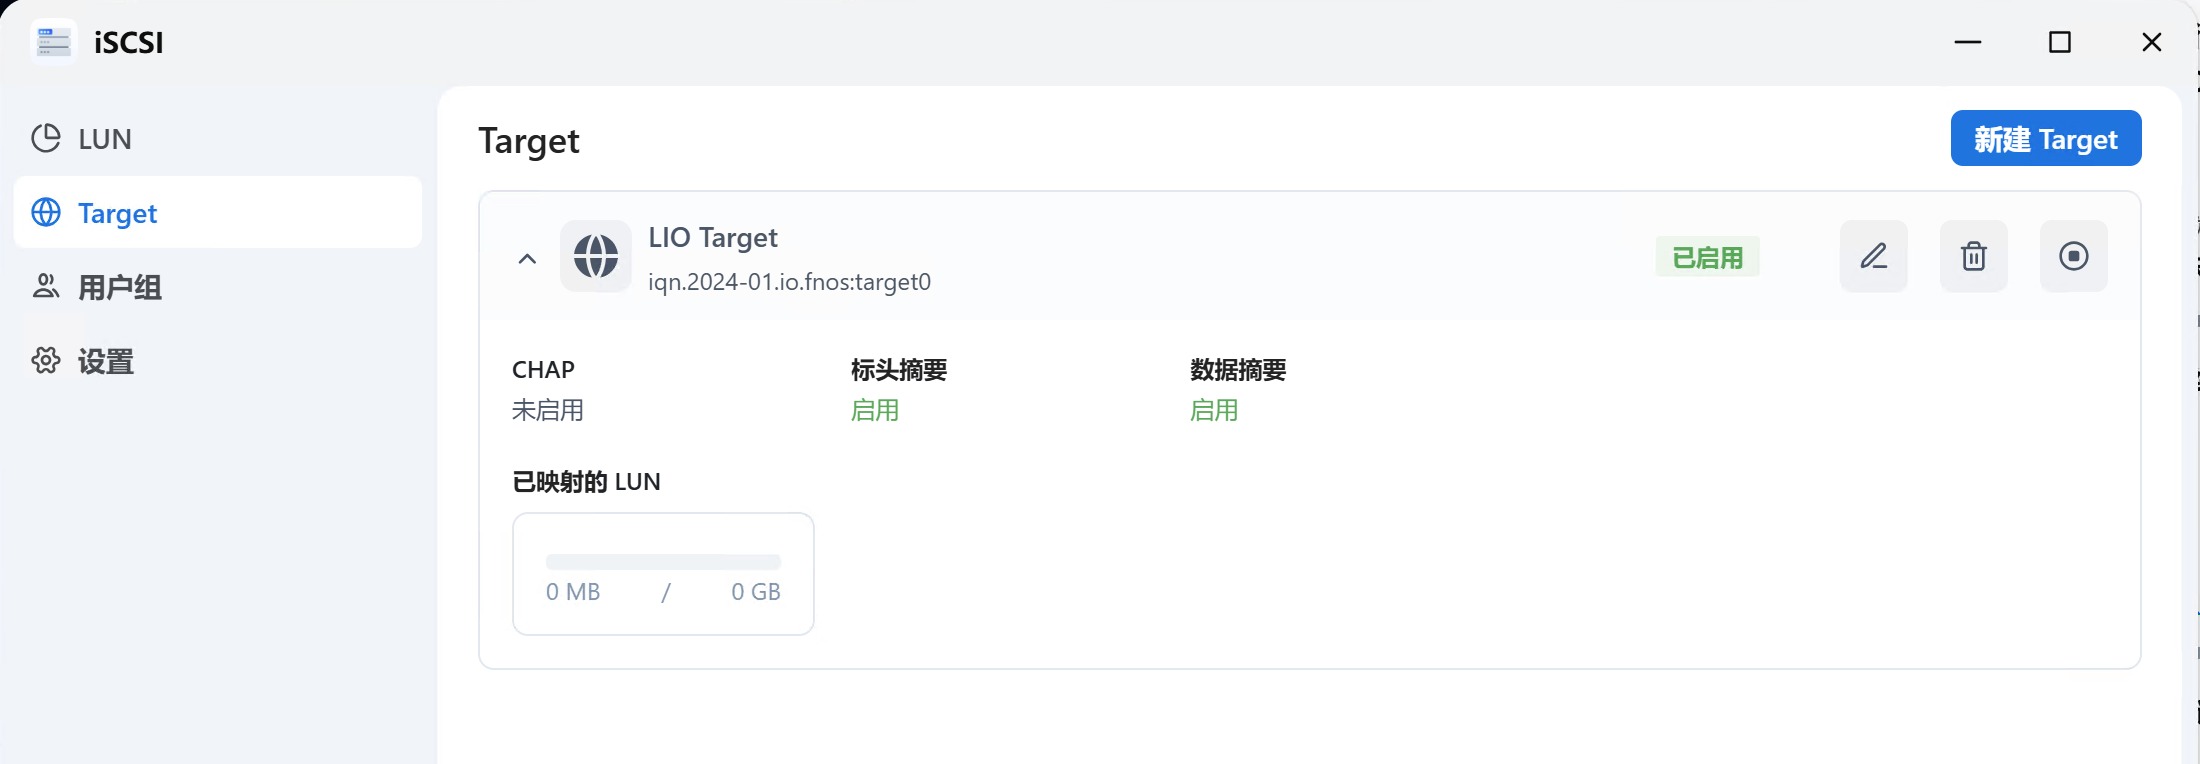Open the 设置 settings page
This screenshot has width=2200, height=764.
[105, 361]
